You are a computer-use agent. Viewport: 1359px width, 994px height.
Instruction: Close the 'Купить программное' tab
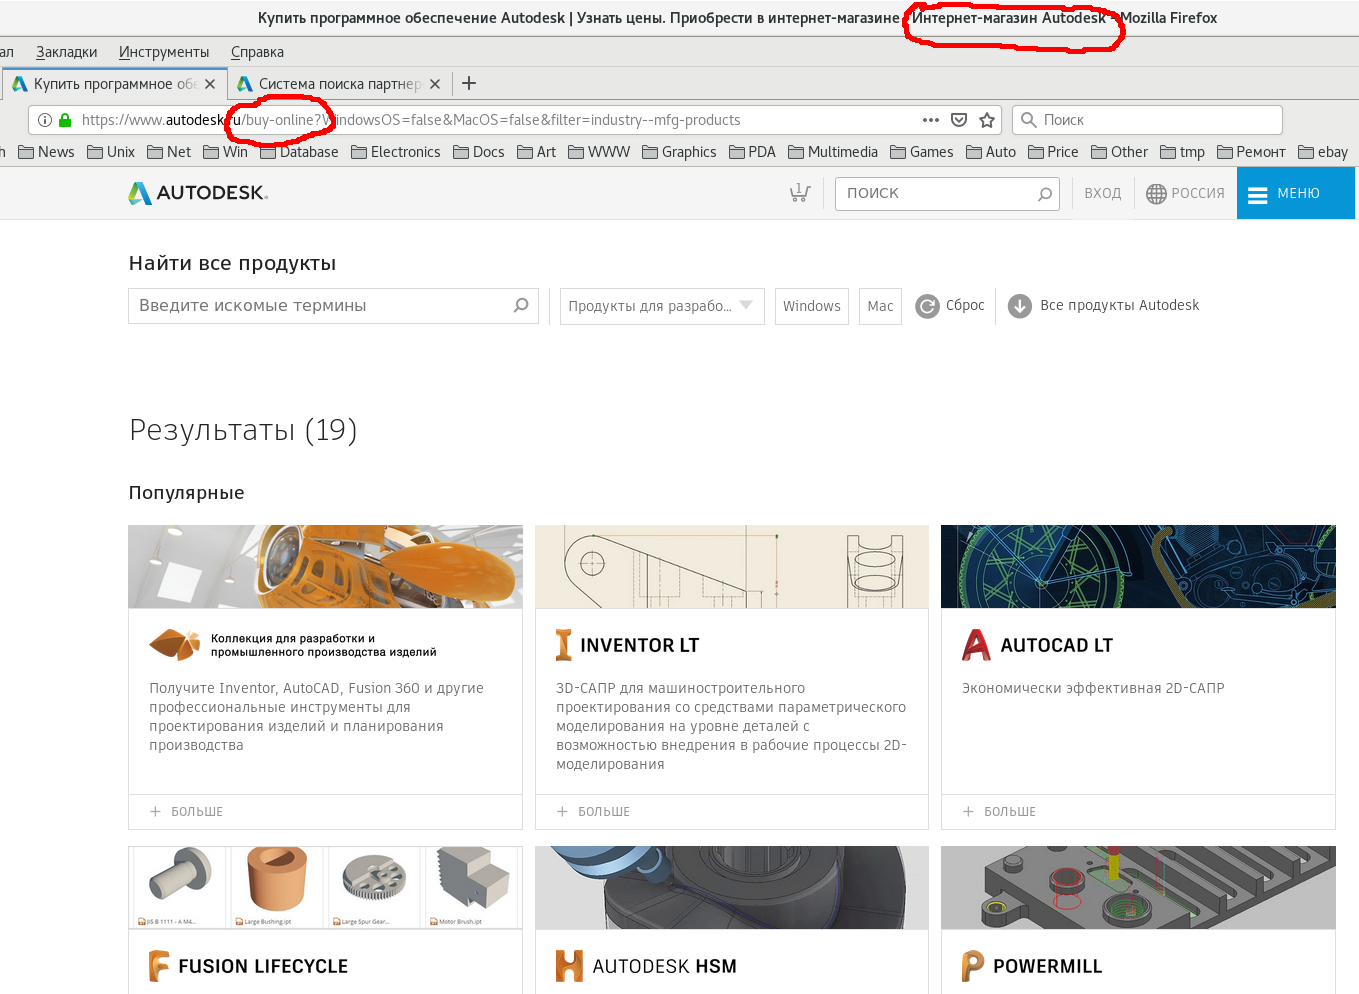pyautogui.click(x=210, y=84)
